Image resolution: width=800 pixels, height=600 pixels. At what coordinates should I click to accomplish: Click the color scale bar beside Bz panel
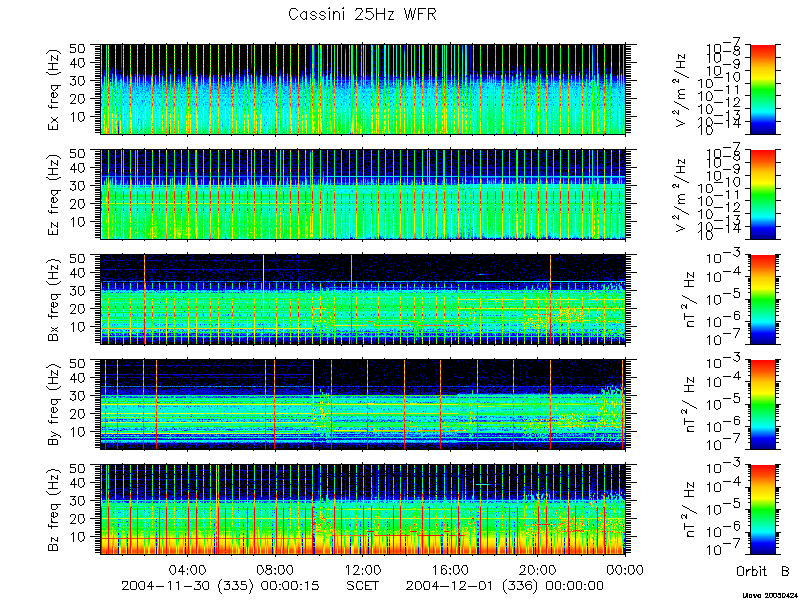click(x=763, y=509)
